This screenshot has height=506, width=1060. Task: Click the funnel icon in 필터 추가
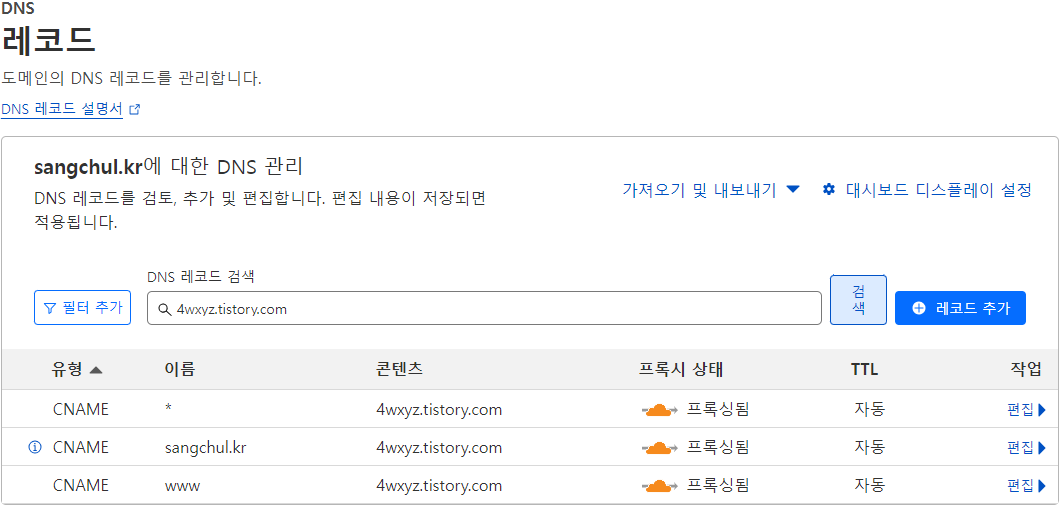[49, 308]
